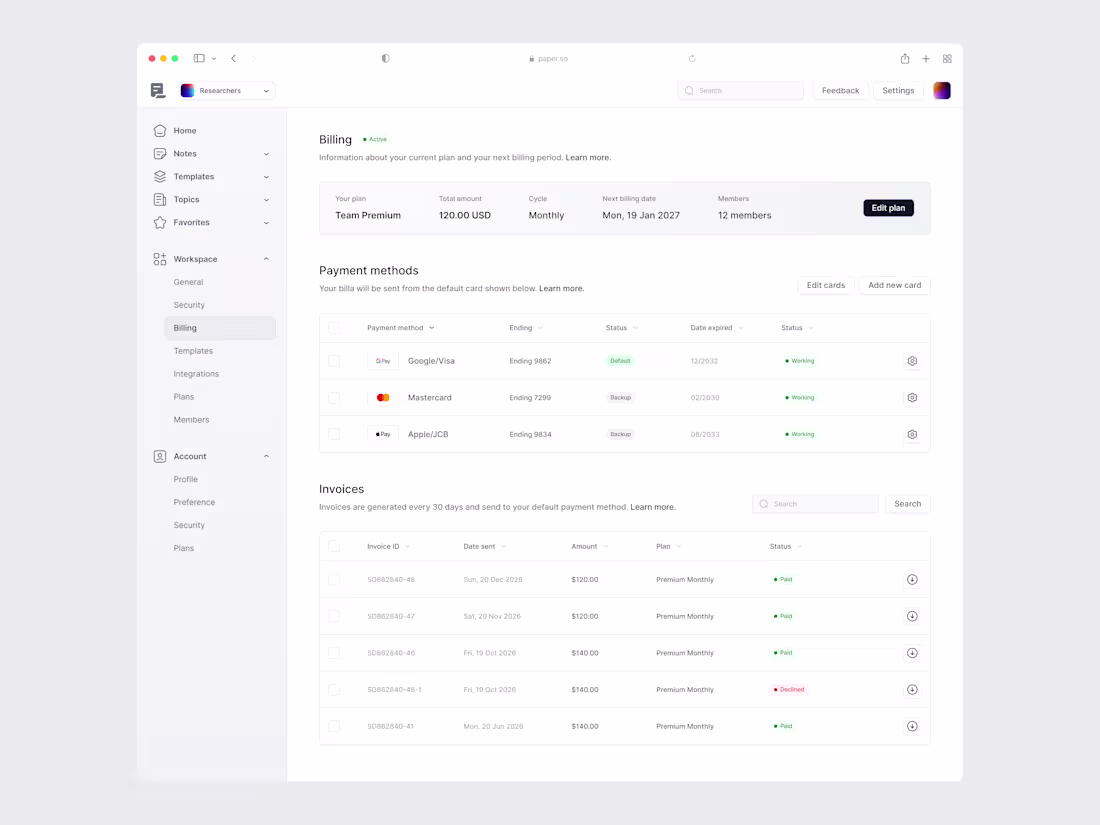
Task: Select the Google/Visa payment method checkbox
Action: [x=334, y=361]
